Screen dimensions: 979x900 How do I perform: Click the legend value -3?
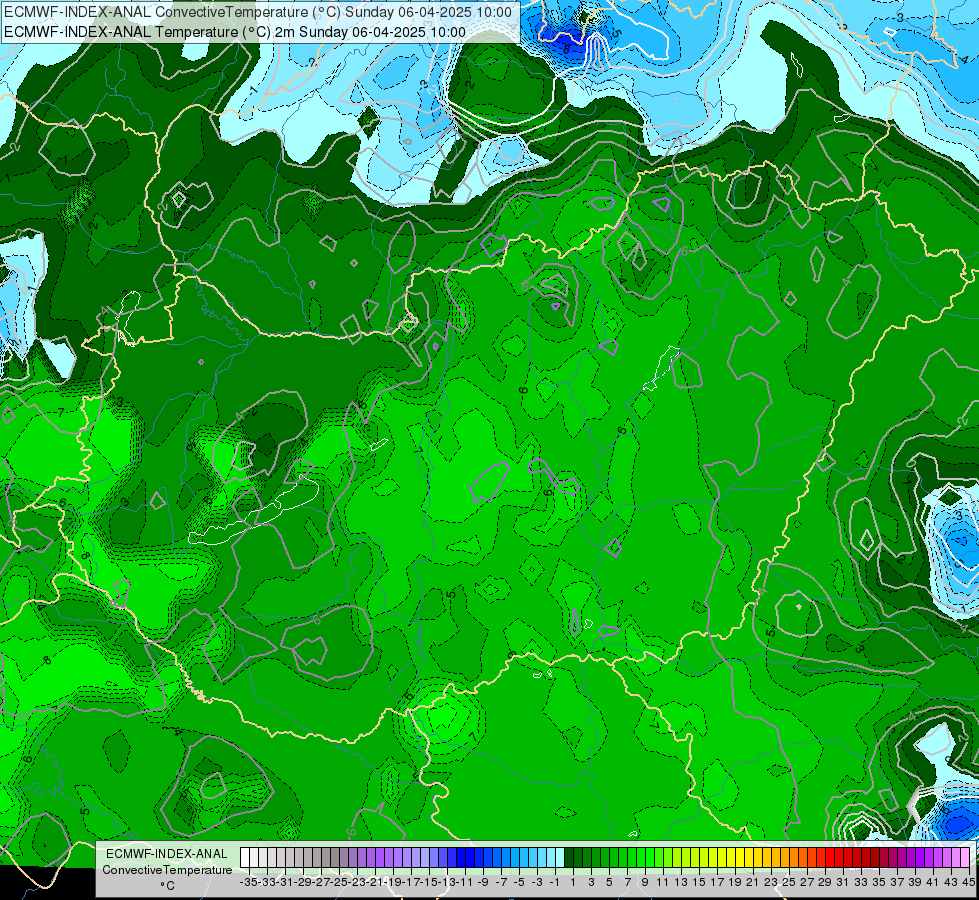537,882
